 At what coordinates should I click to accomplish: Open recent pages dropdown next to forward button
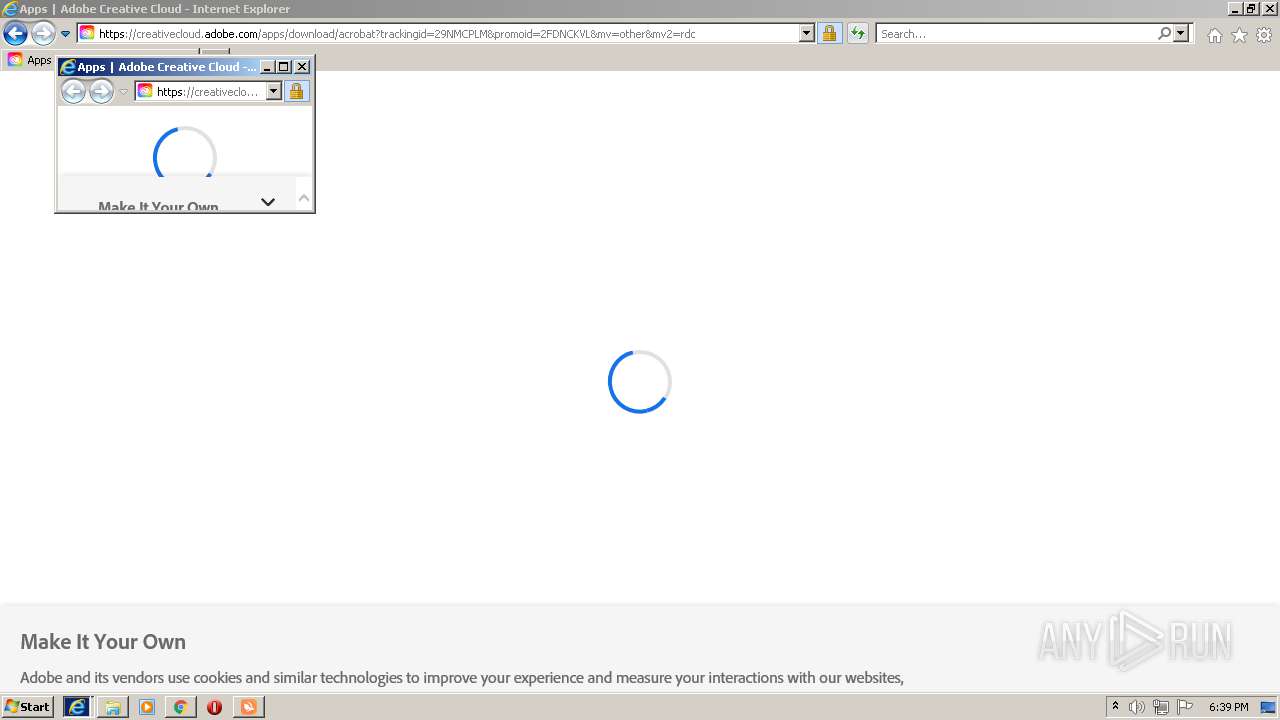tap(65, 34)
